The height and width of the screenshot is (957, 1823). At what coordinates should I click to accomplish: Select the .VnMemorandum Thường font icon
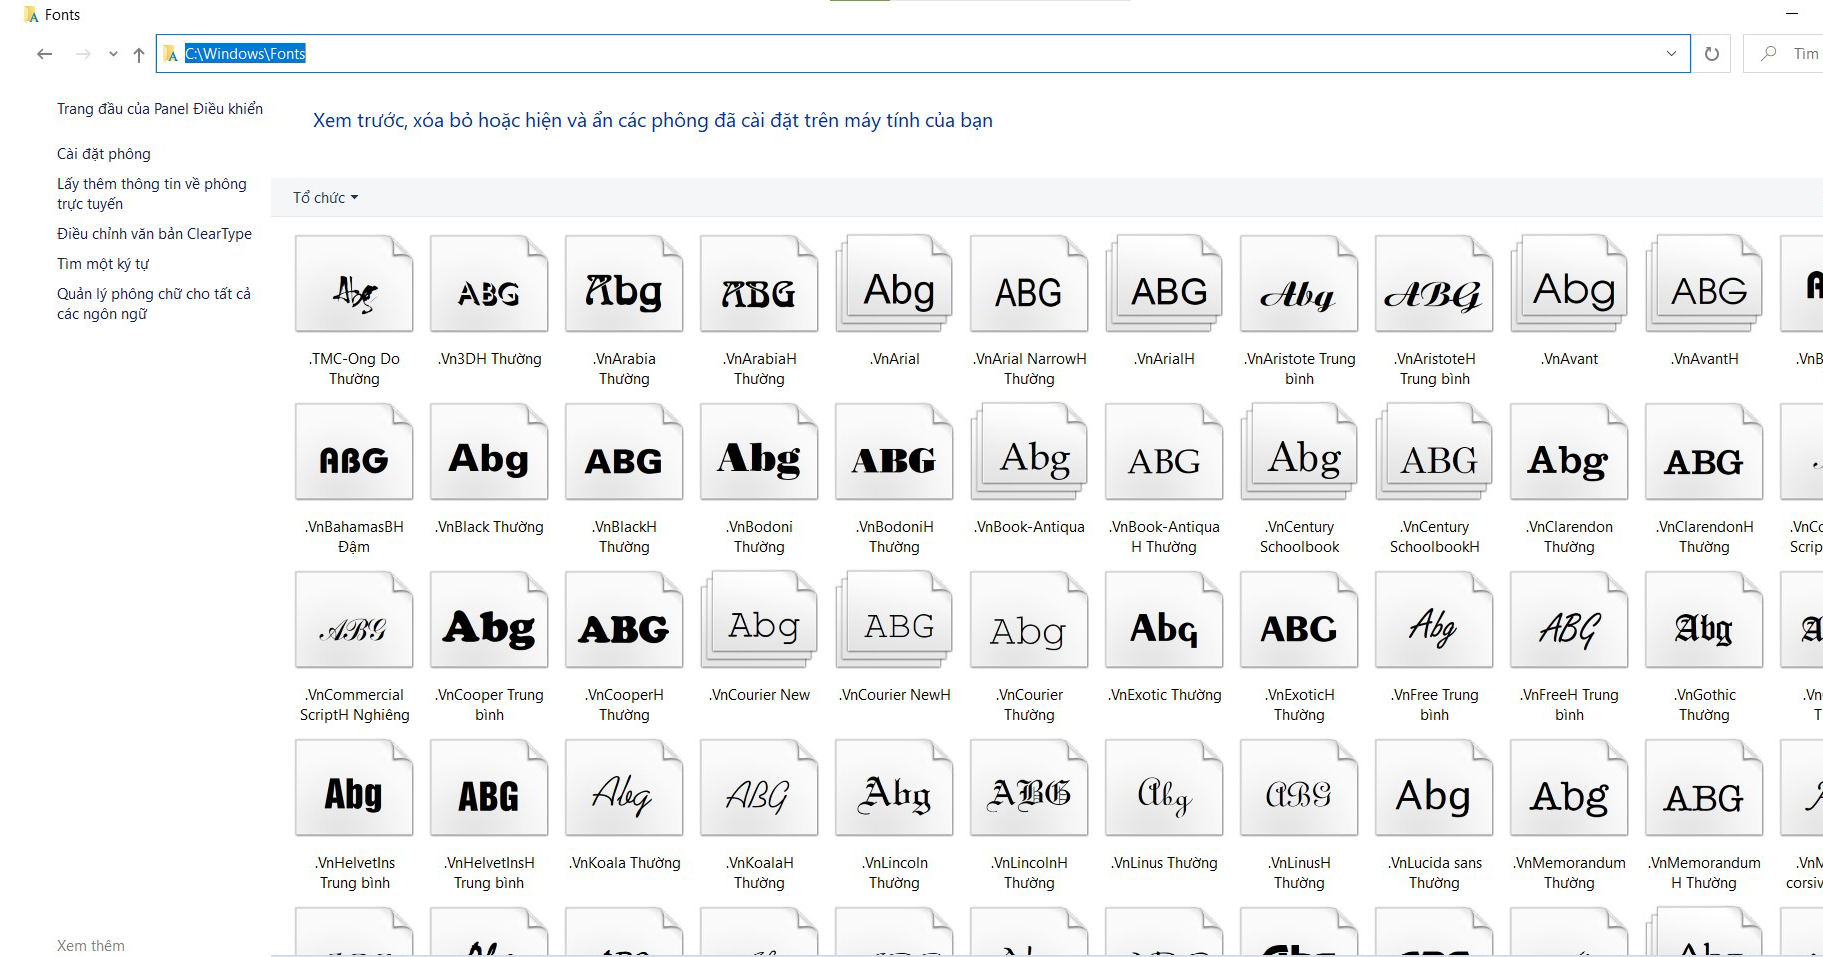[x=1569, y=788]
